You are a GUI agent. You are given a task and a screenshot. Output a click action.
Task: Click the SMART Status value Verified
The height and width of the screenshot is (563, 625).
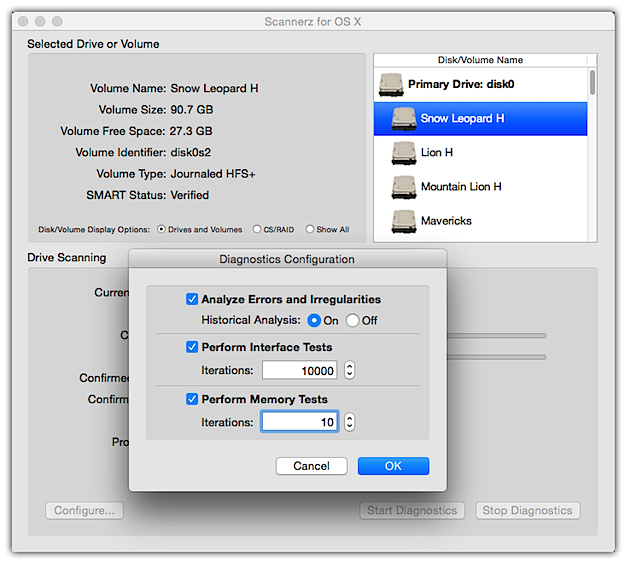189,195
